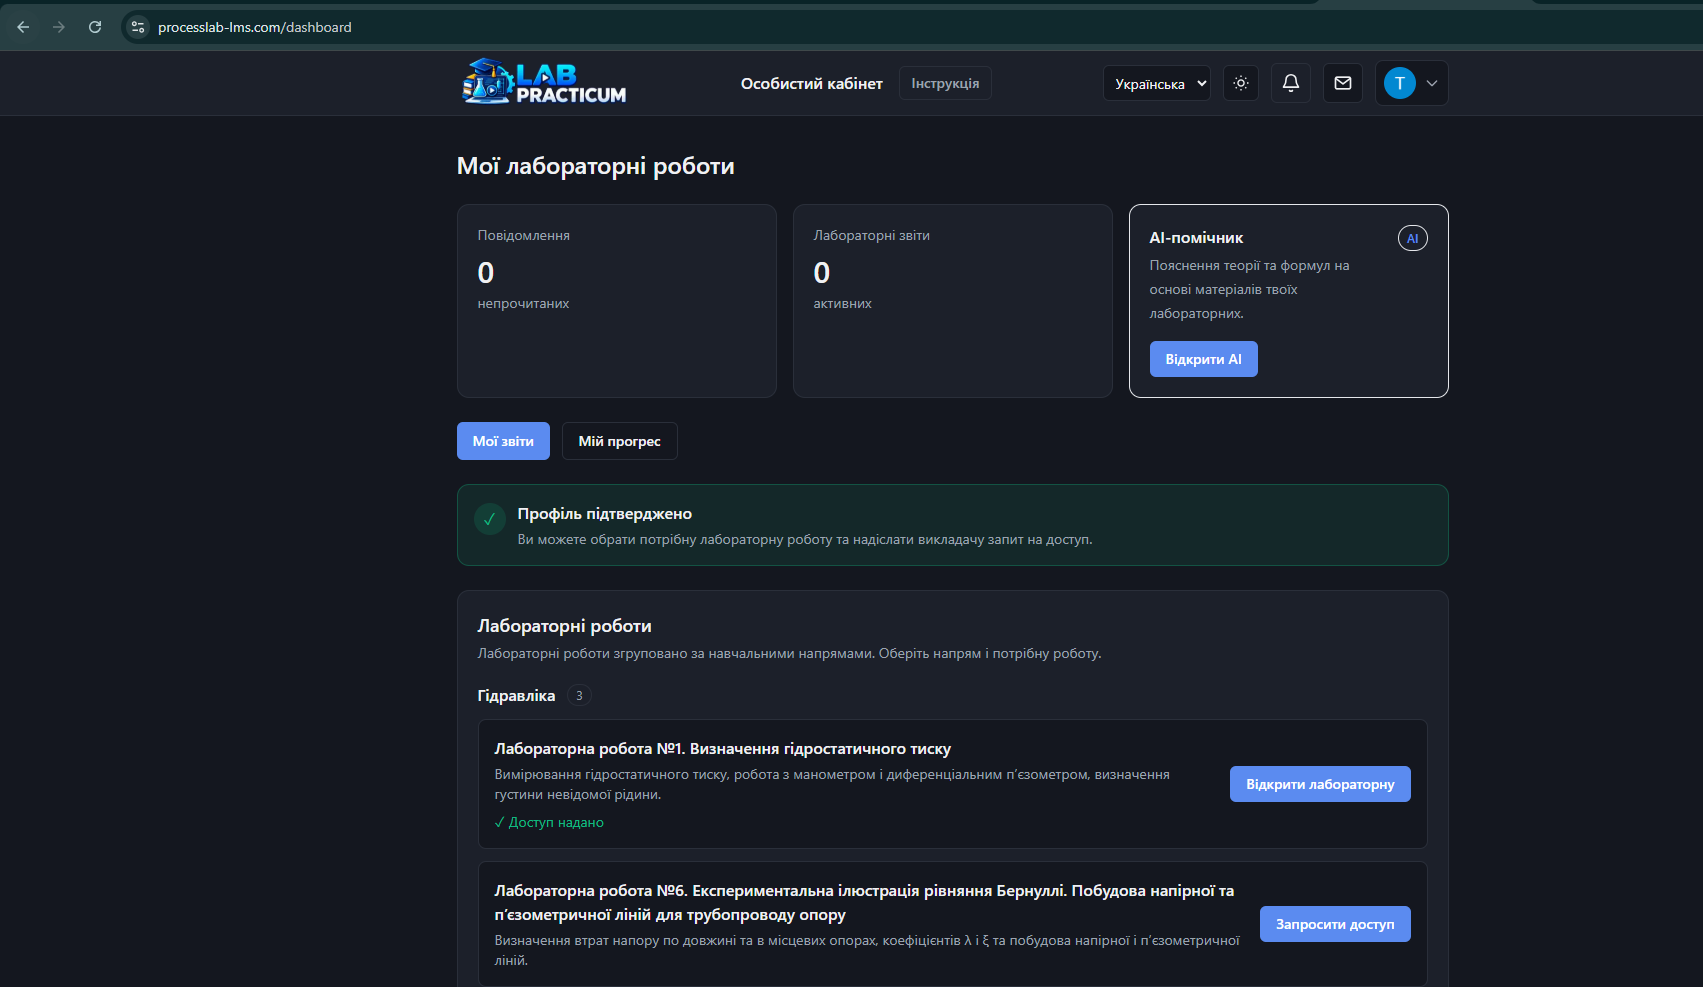Click the Відкрити AI button
The image size is (1703, 987).
[1204, 359]
